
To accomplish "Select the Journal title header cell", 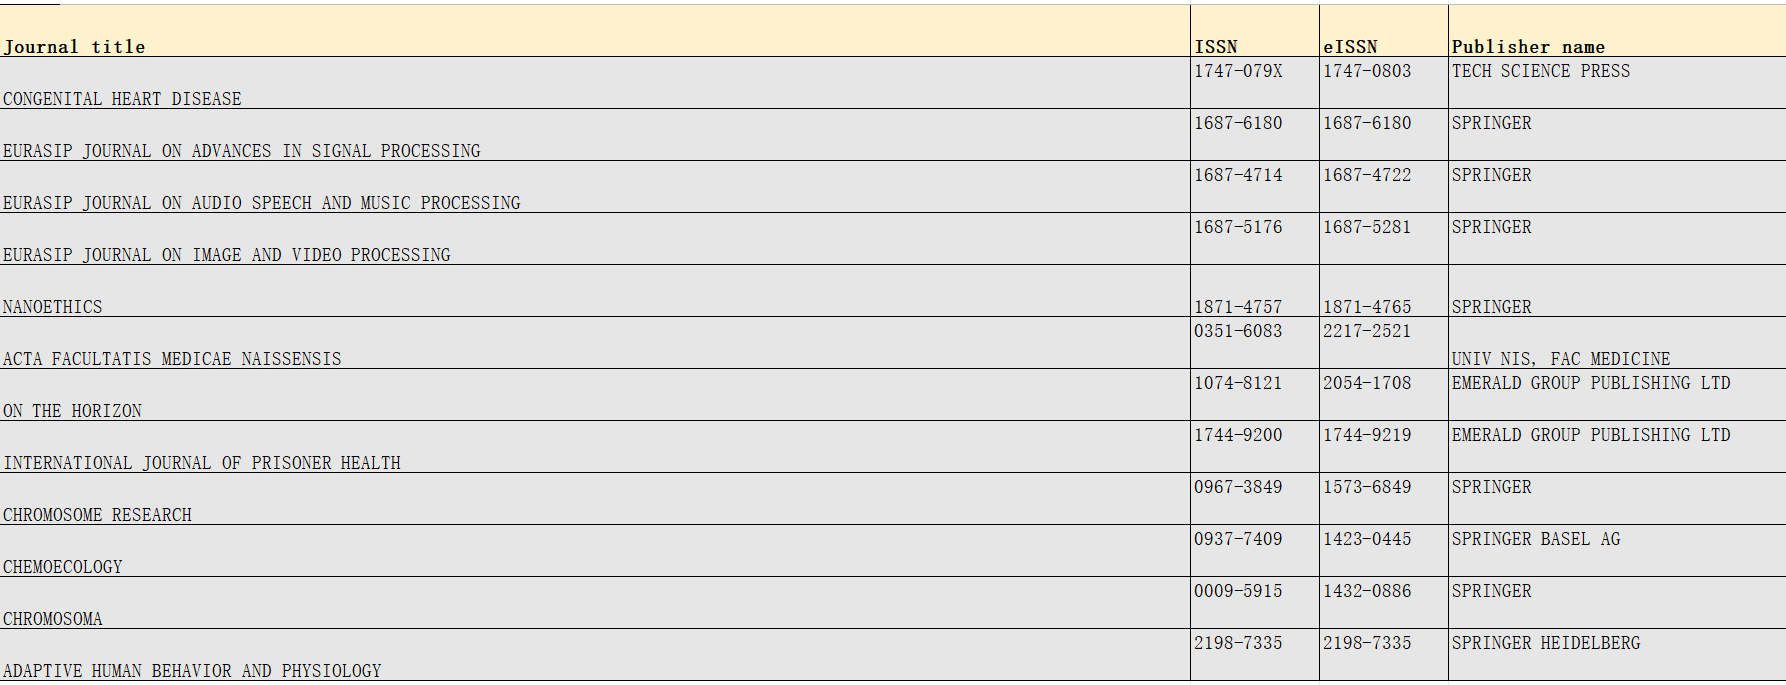I will pos(595,31).
